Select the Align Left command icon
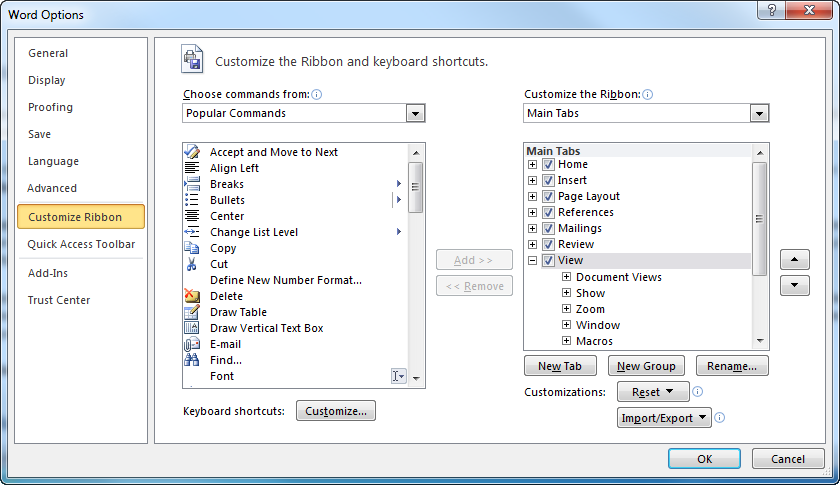 tap(192, 168)
